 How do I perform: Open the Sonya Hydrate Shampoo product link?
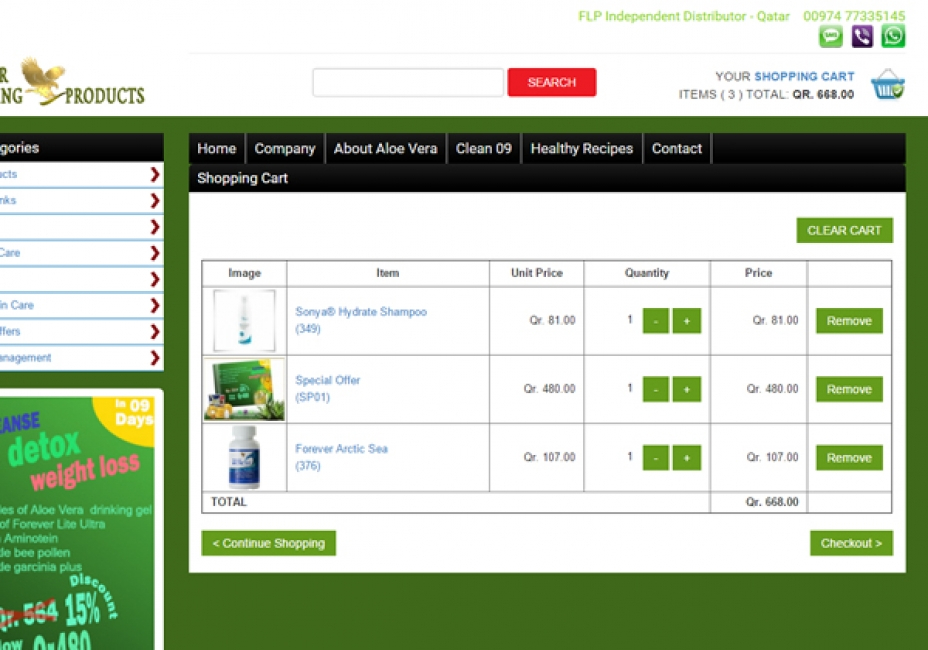point(361,320)
